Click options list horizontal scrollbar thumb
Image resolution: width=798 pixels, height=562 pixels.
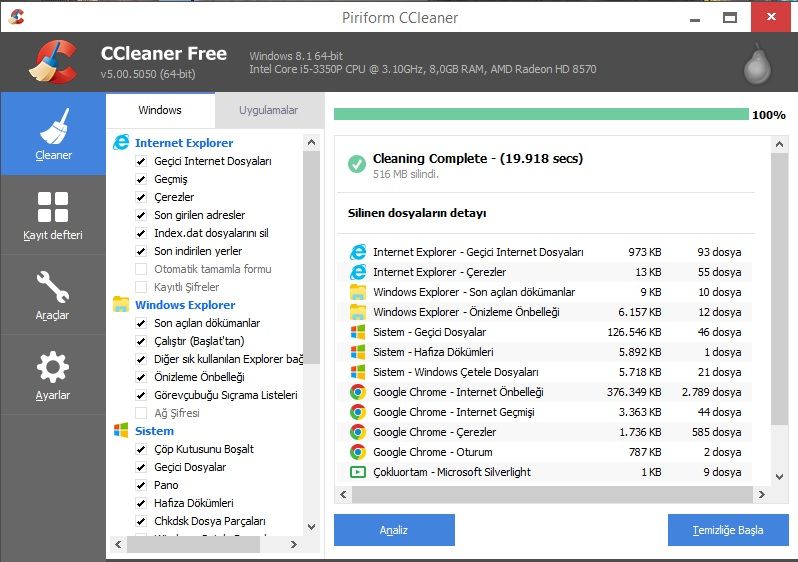click(x=193, y=544)
